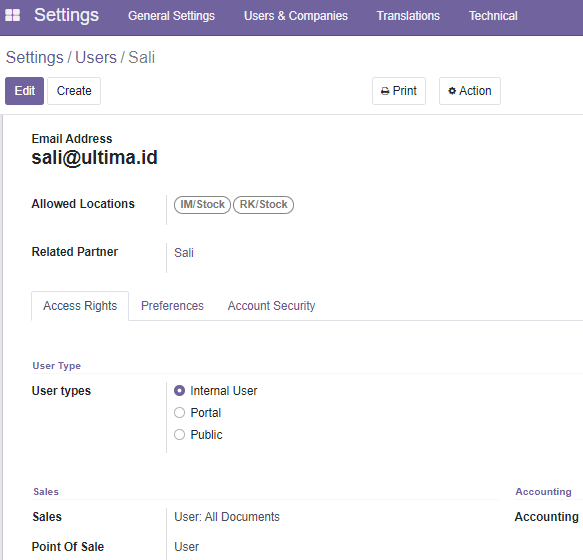
Task: Expand the Technical menu
Action: 493,16
